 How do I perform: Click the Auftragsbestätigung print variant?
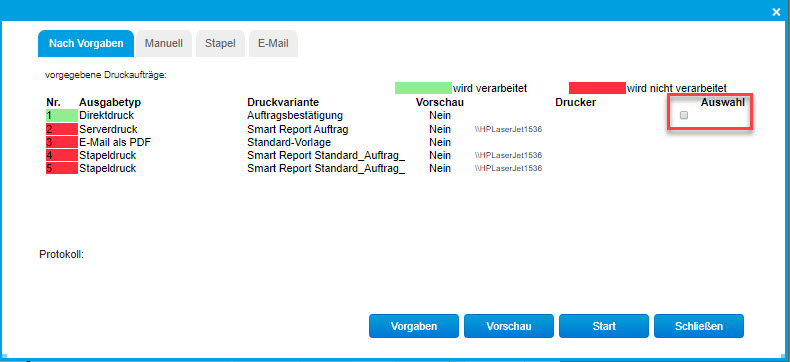tap(295, 115)
